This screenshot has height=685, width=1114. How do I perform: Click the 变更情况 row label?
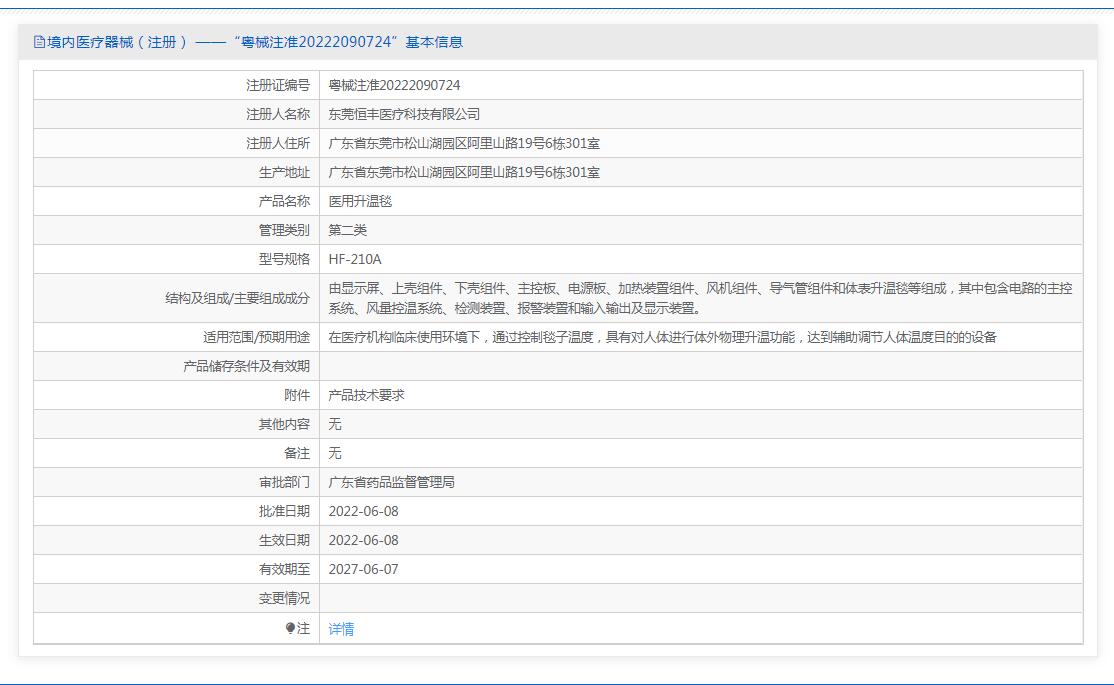point(284,598)
